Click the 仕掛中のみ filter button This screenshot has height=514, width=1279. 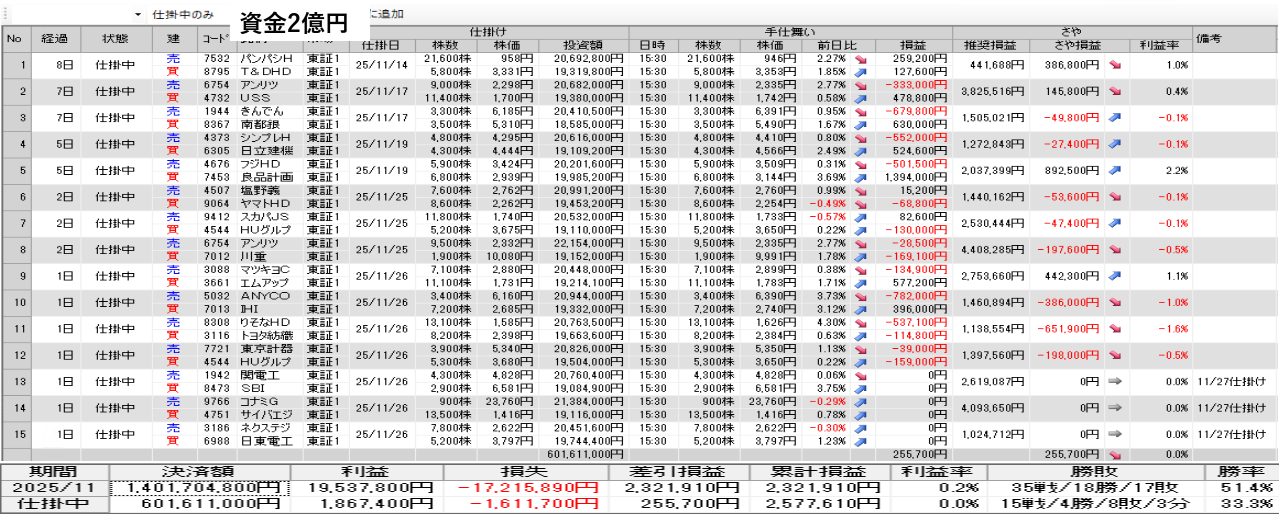[x=182, y=15]
